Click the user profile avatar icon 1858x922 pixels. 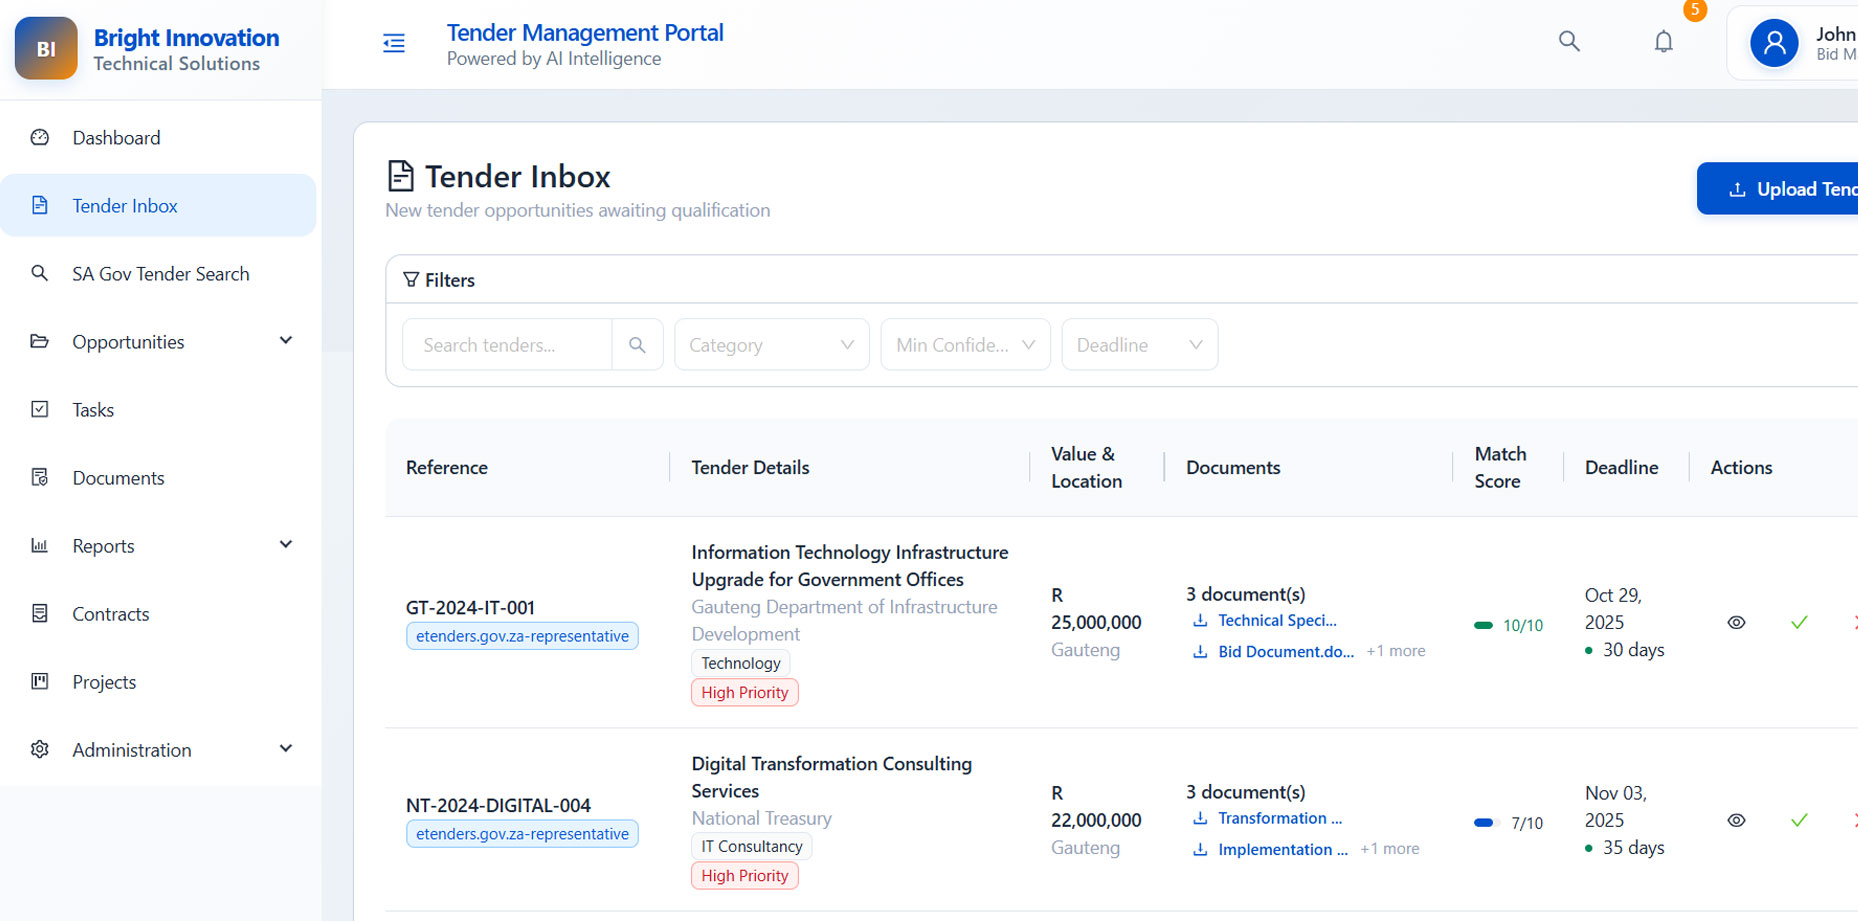click(1773, 44)
